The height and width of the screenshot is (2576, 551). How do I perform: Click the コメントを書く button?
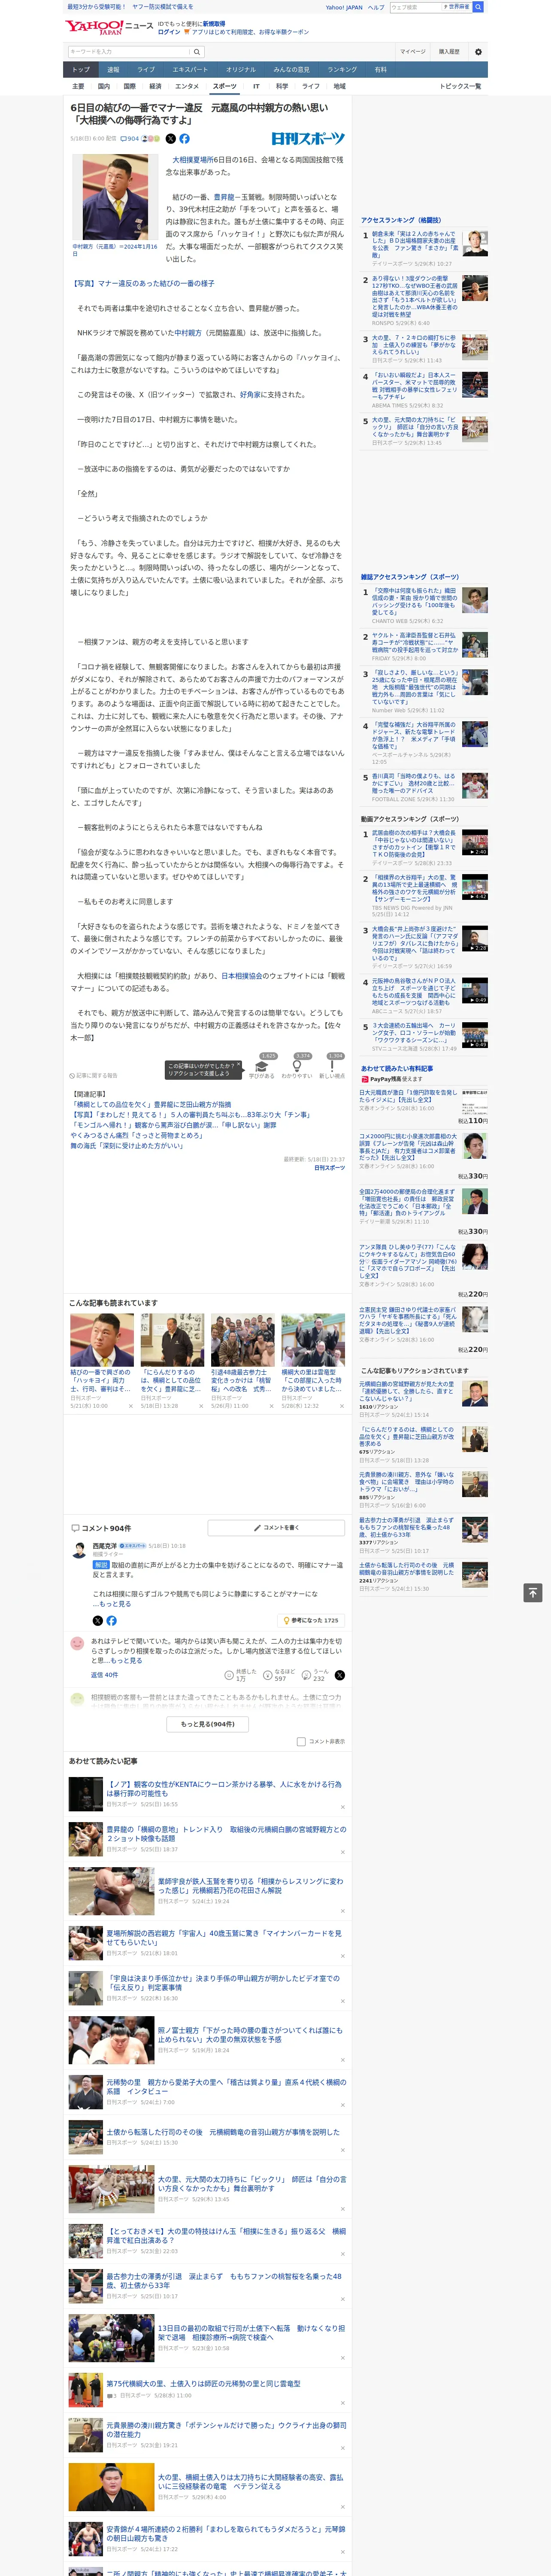[276, 1528]
